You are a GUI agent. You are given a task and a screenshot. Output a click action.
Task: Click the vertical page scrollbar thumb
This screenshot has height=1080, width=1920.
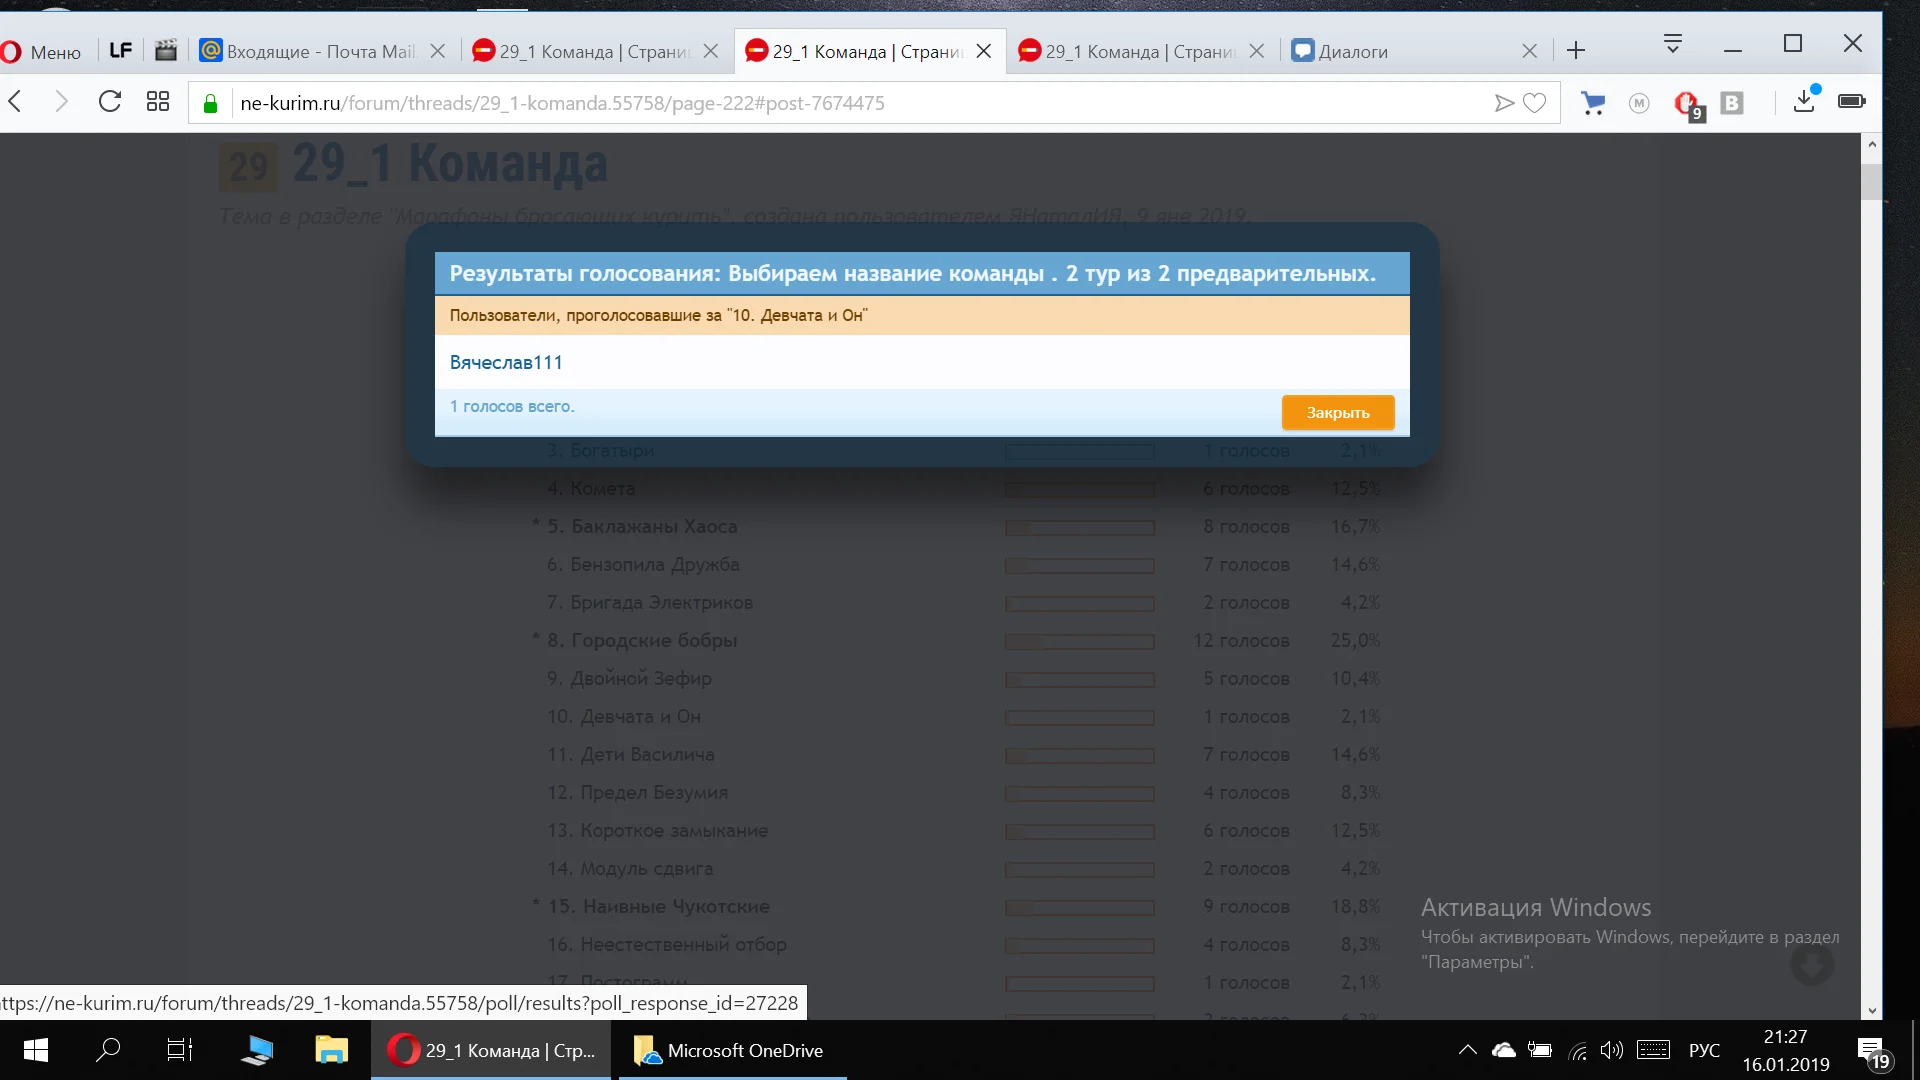coord(1872,182)
